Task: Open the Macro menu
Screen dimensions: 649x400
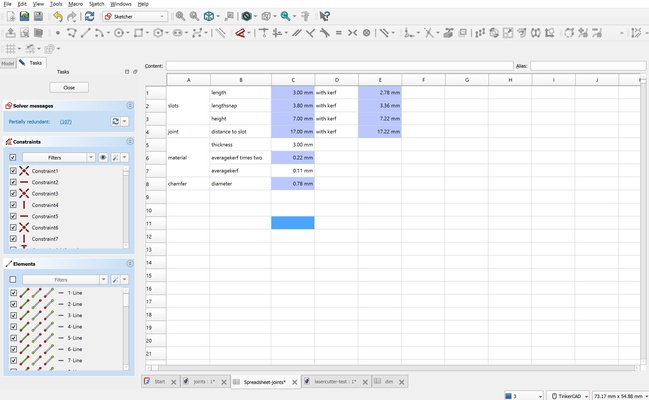Action: (x=75, y=4)
